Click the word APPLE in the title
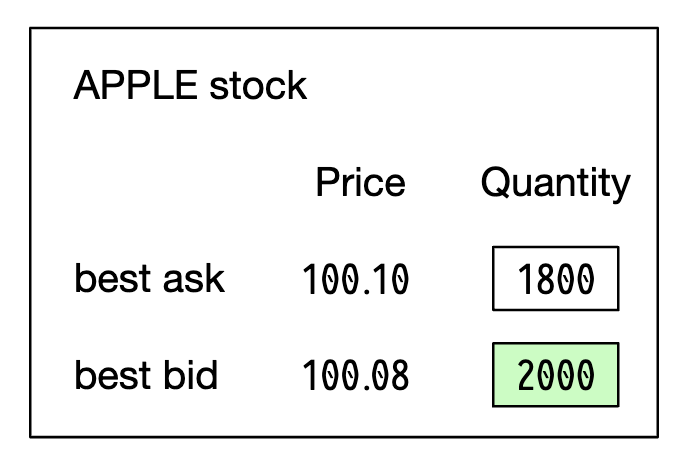The height and width of the screenshot is (462, 690). 136,87
